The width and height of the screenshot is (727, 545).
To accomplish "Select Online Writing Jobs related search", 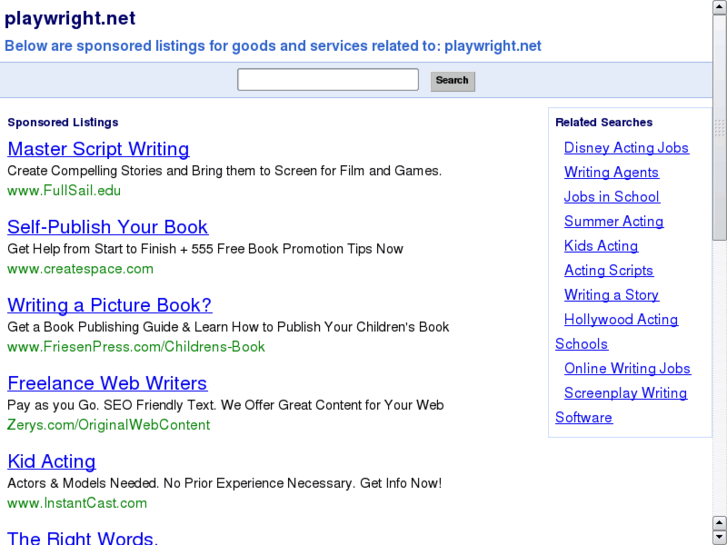I will [627, 369].
